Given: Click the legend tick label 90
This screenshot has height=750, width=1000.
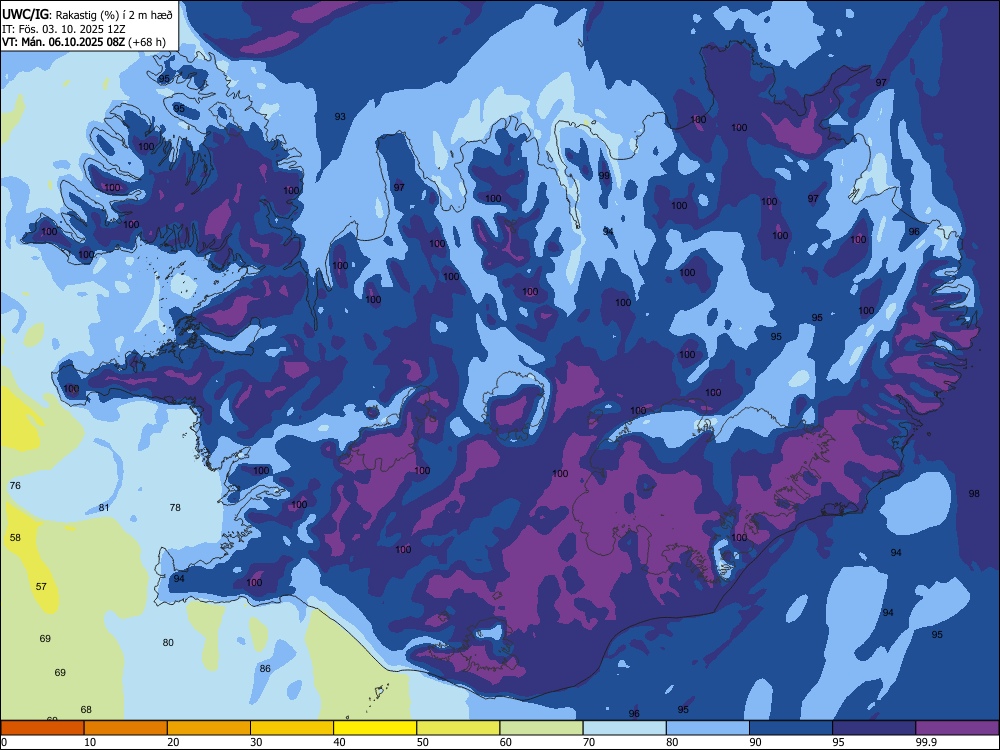Looking at the screenshot, I should pyautogui.click(x=755, y=742).
